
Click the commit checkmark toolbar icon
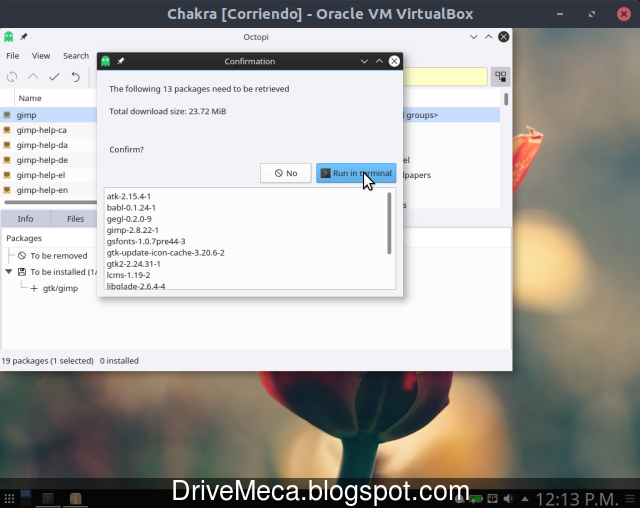pos(54,77)
